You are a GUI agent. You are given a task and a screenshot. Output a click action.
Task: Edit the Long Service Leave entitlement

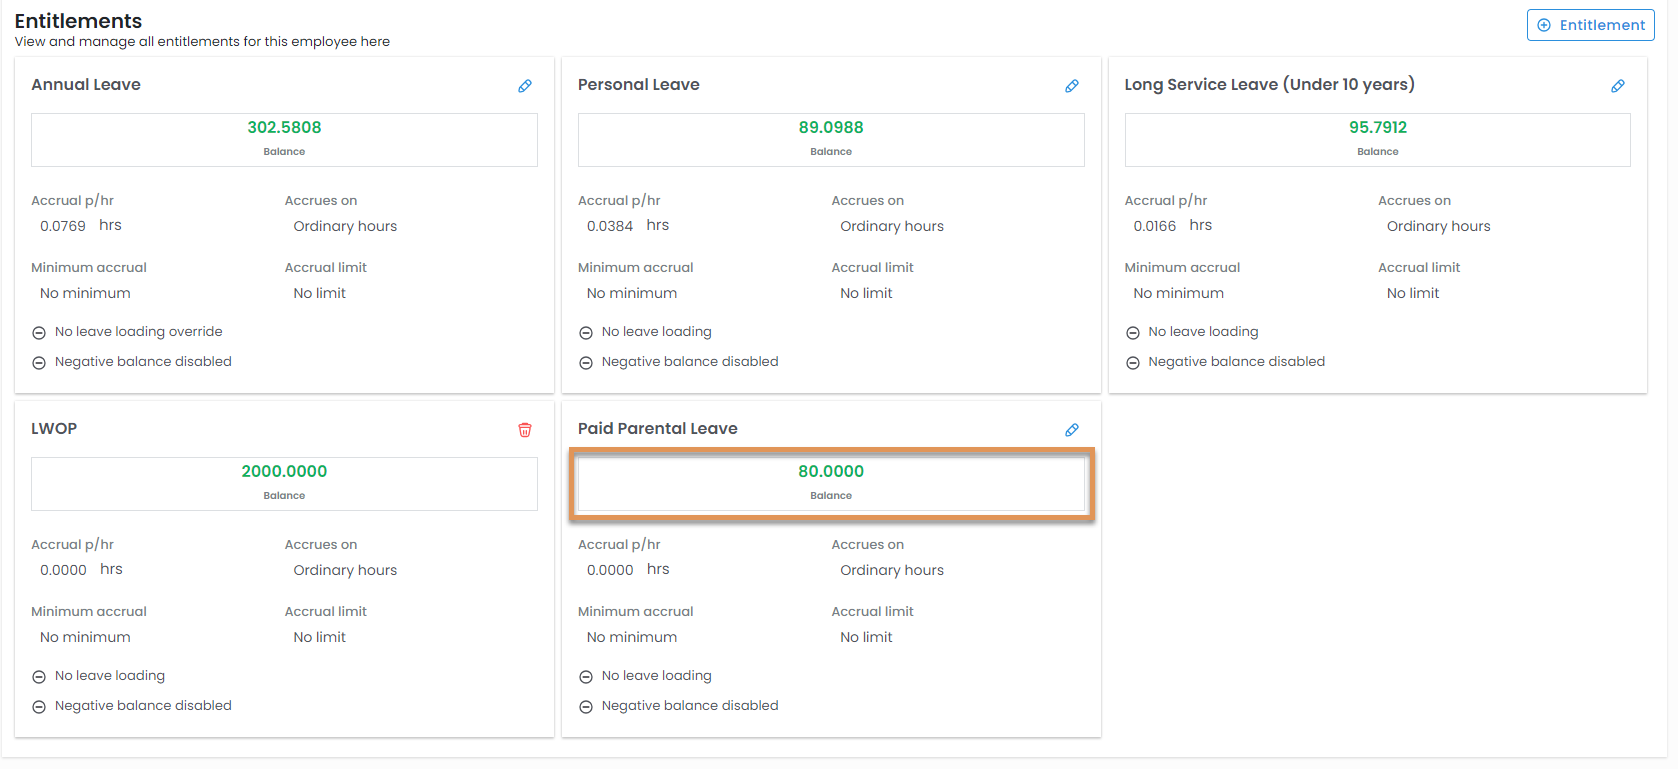pos(1617,86)
